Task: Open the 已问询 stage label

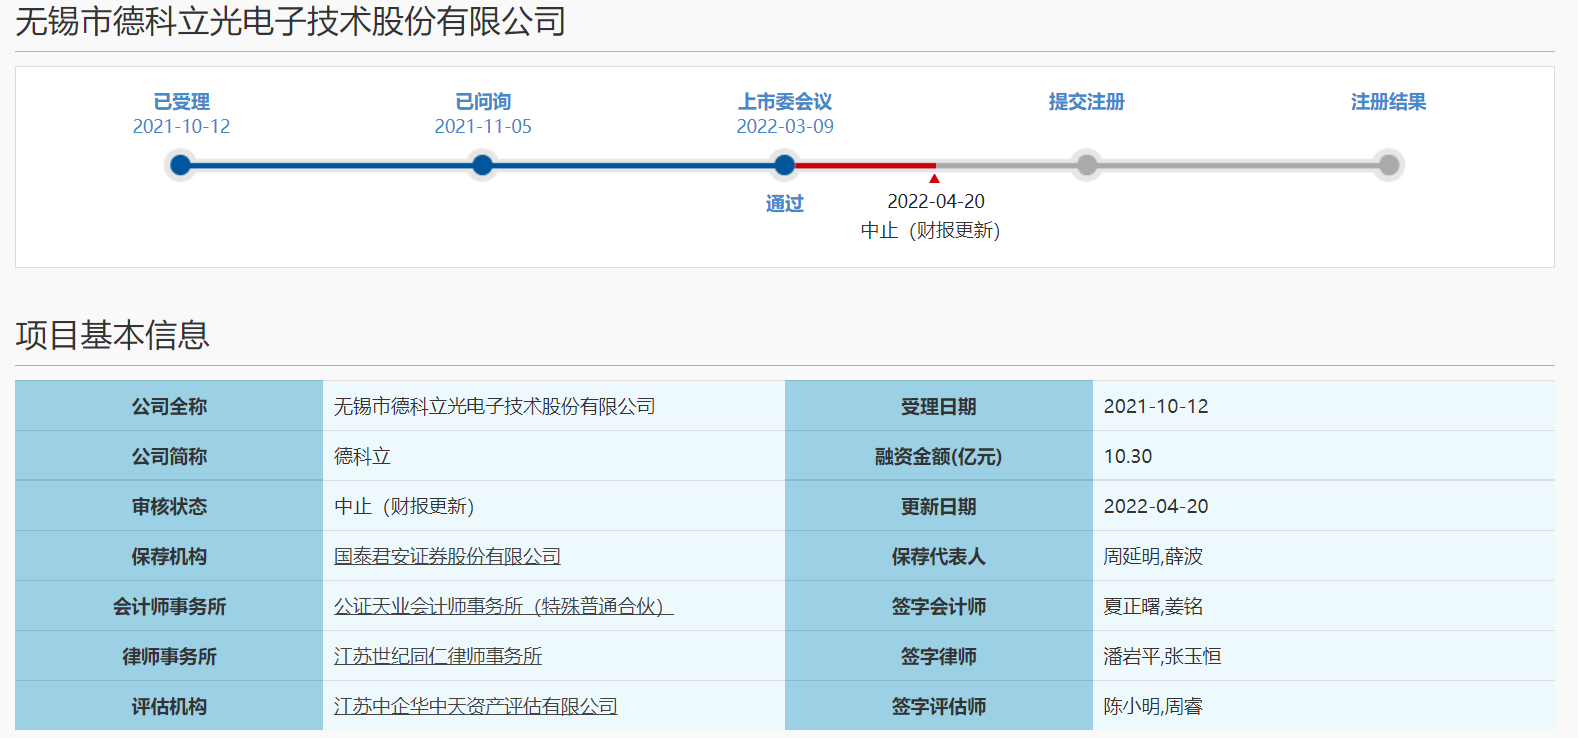Action: click(483, 102)
